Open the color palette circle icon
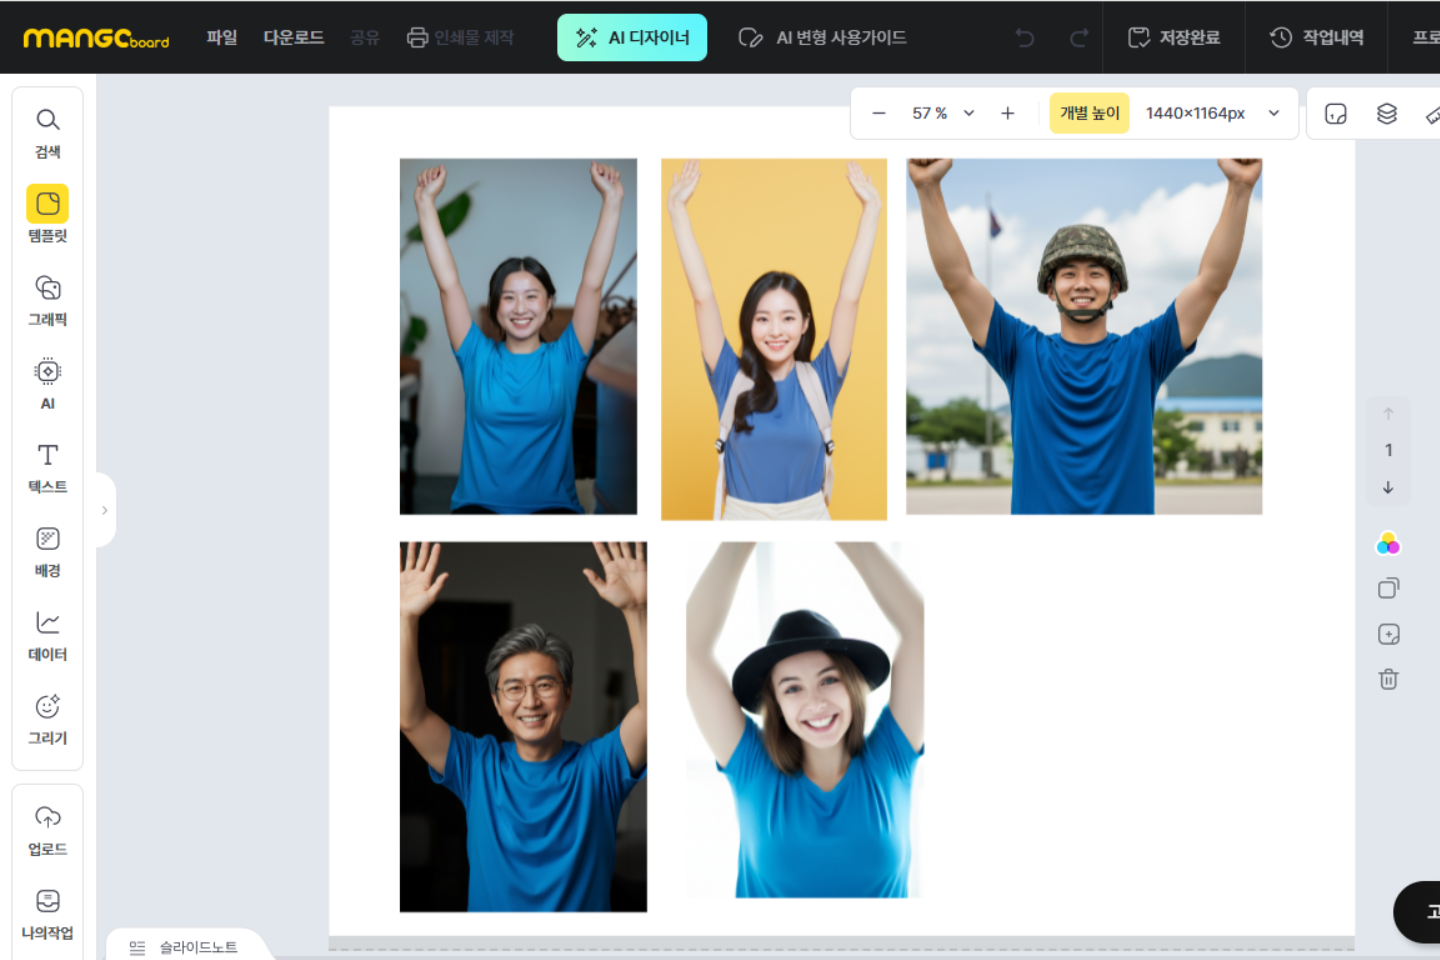 pyautogui.click(x=1388, y=544)
